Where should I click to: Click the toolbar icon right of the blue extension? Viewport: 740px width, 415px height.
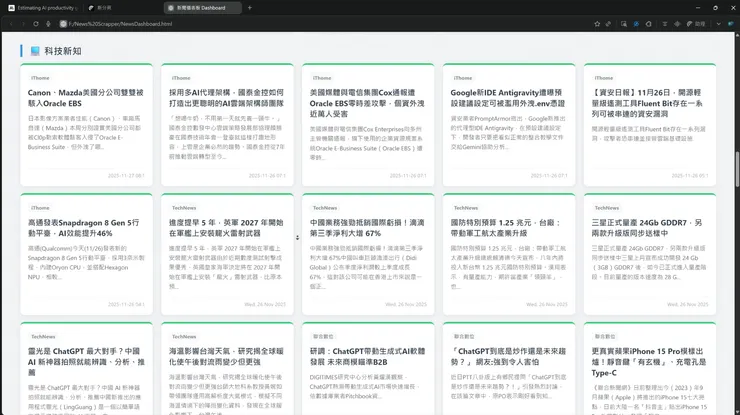click(648, 24)
